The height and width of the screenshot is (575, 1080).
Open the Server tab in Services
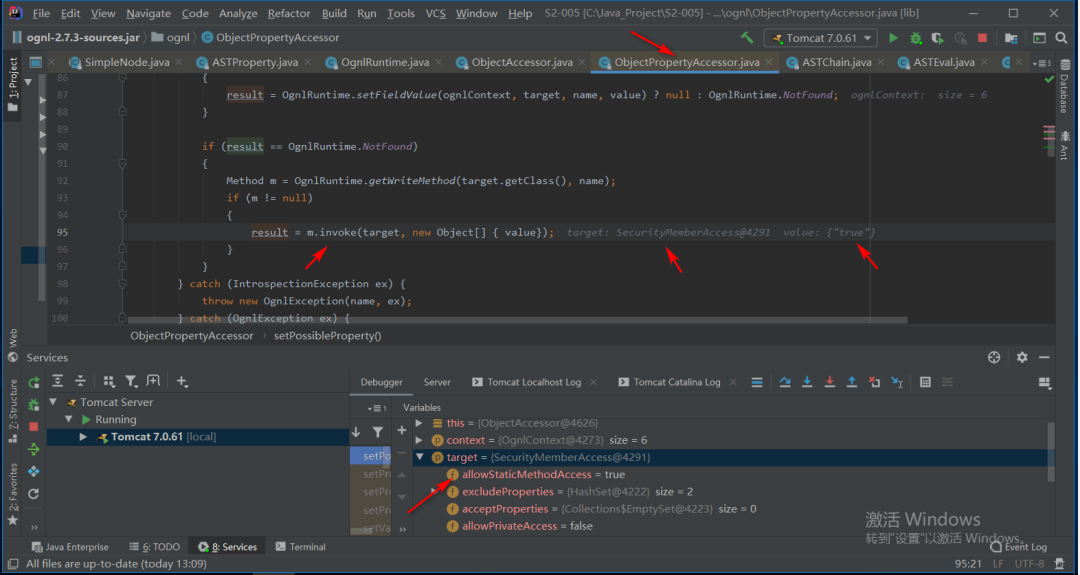coord(437,382)
